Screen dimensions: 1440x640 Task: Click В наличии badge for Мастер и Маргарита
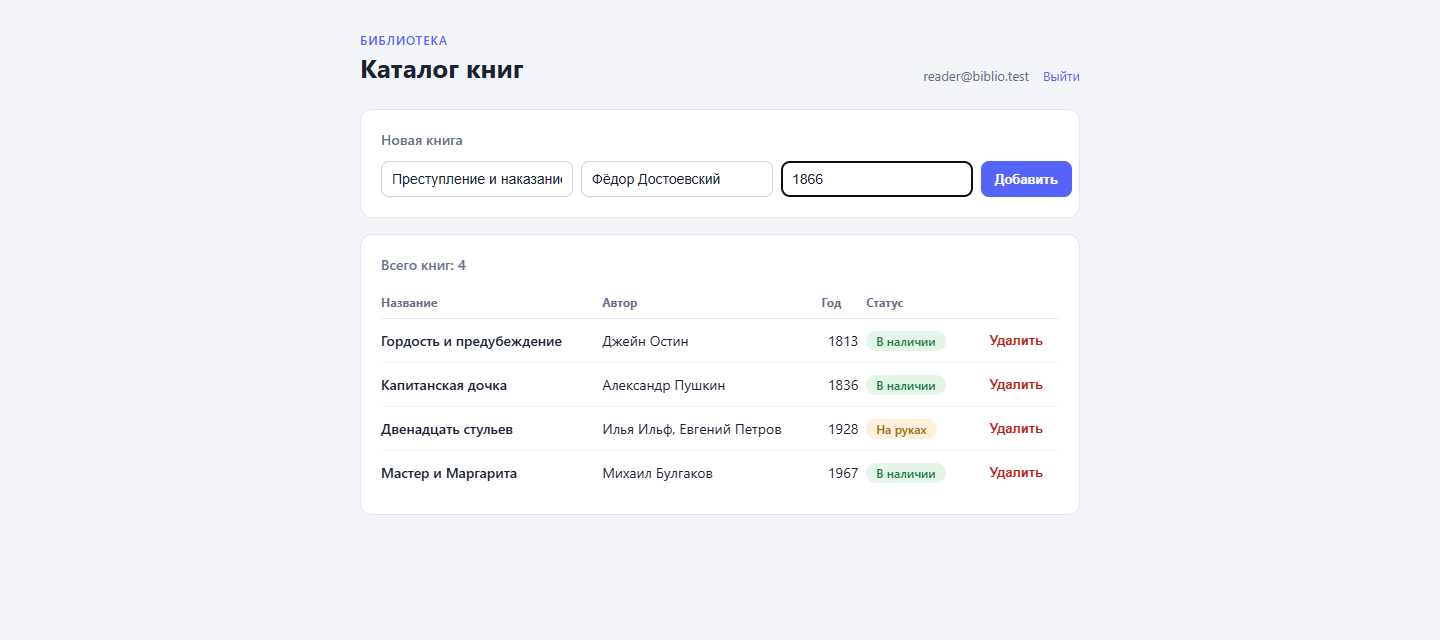pyautogui.click(x=906, y=474)
